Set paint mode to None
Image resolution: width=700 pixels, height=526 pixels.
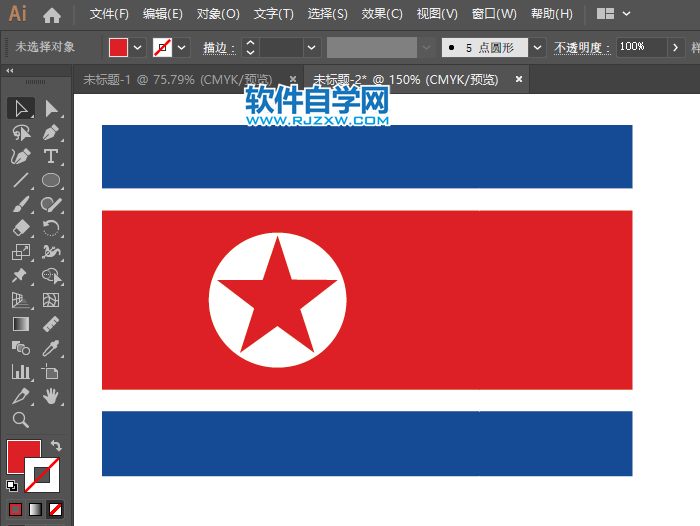point(55,509)
